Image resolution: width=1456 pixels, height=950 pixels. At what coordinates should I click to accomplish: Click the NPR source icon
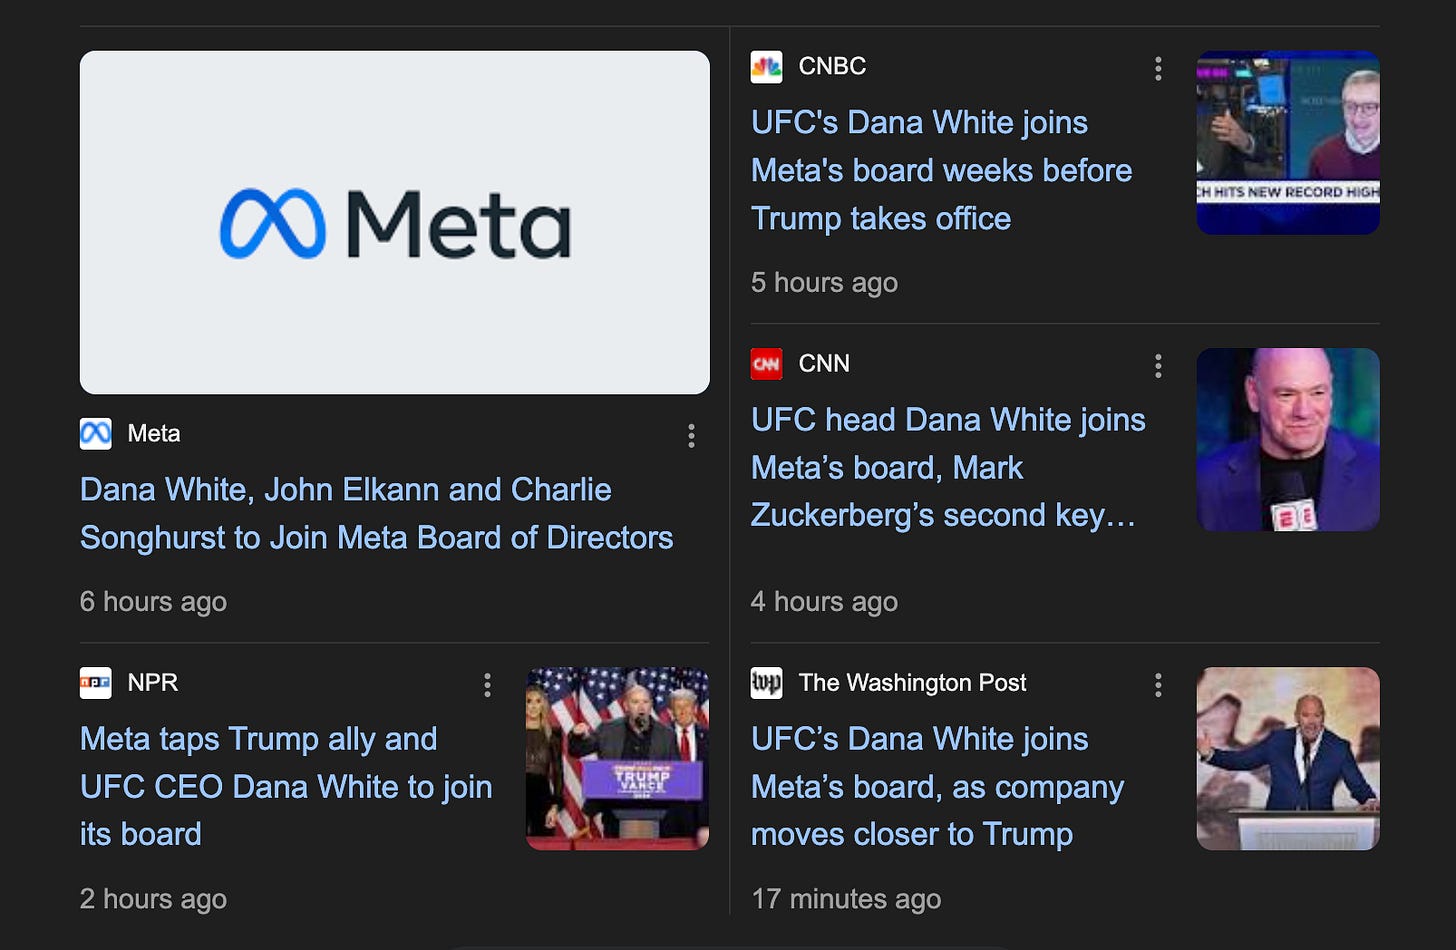click(x=95, y=683)
